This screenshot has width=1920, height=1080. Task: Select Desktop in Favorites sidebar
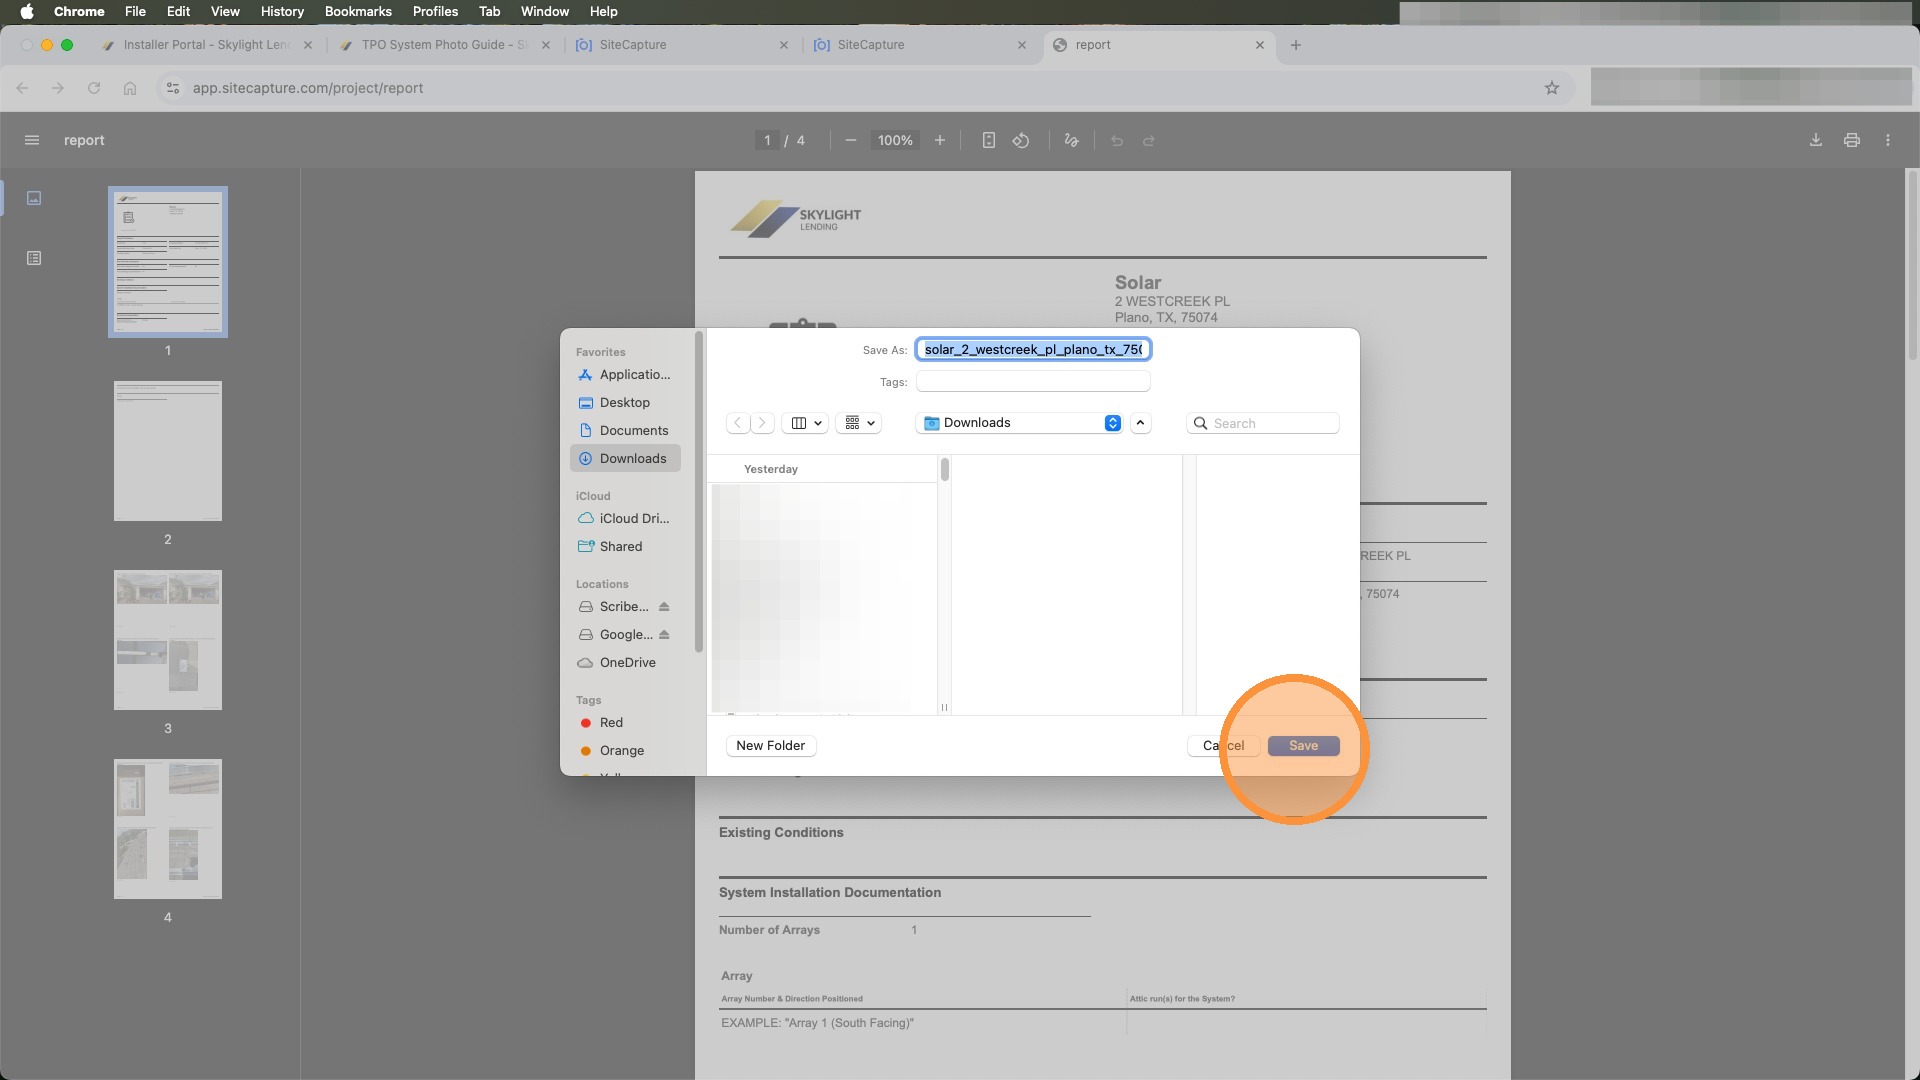[625, 403]
